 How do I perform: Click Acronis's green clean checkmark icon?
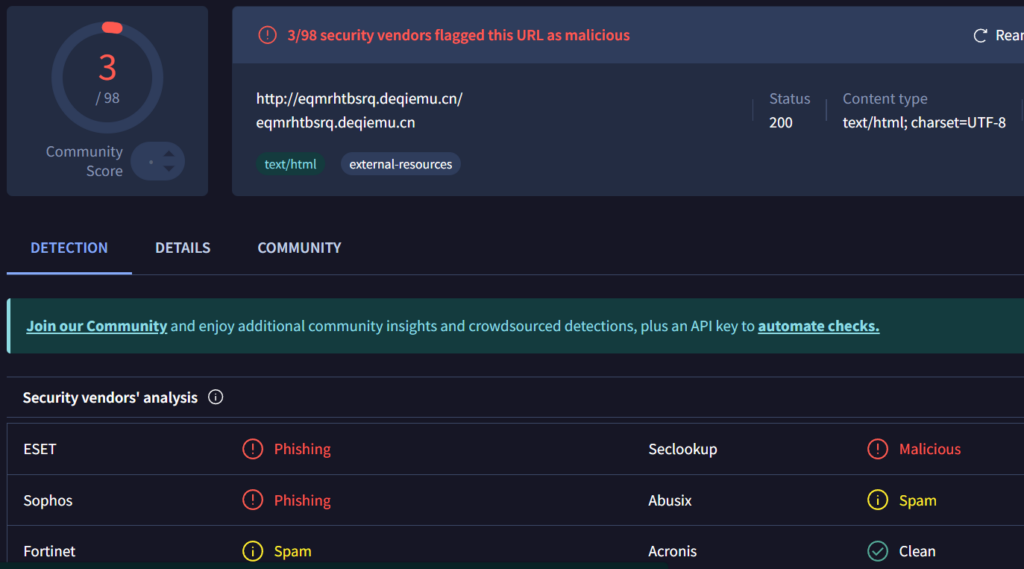(x=877, y=551)
